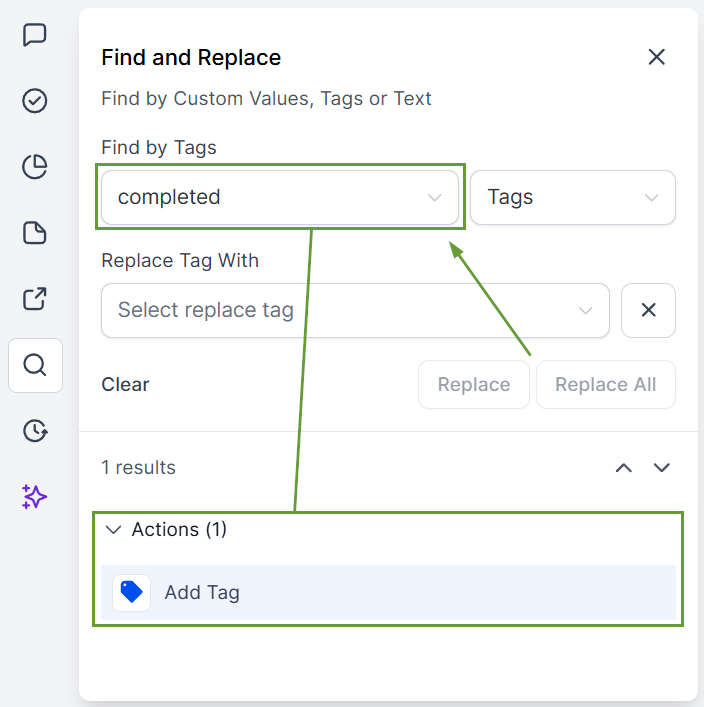Go to previous result with up chevron

click(x=624, y=467)
